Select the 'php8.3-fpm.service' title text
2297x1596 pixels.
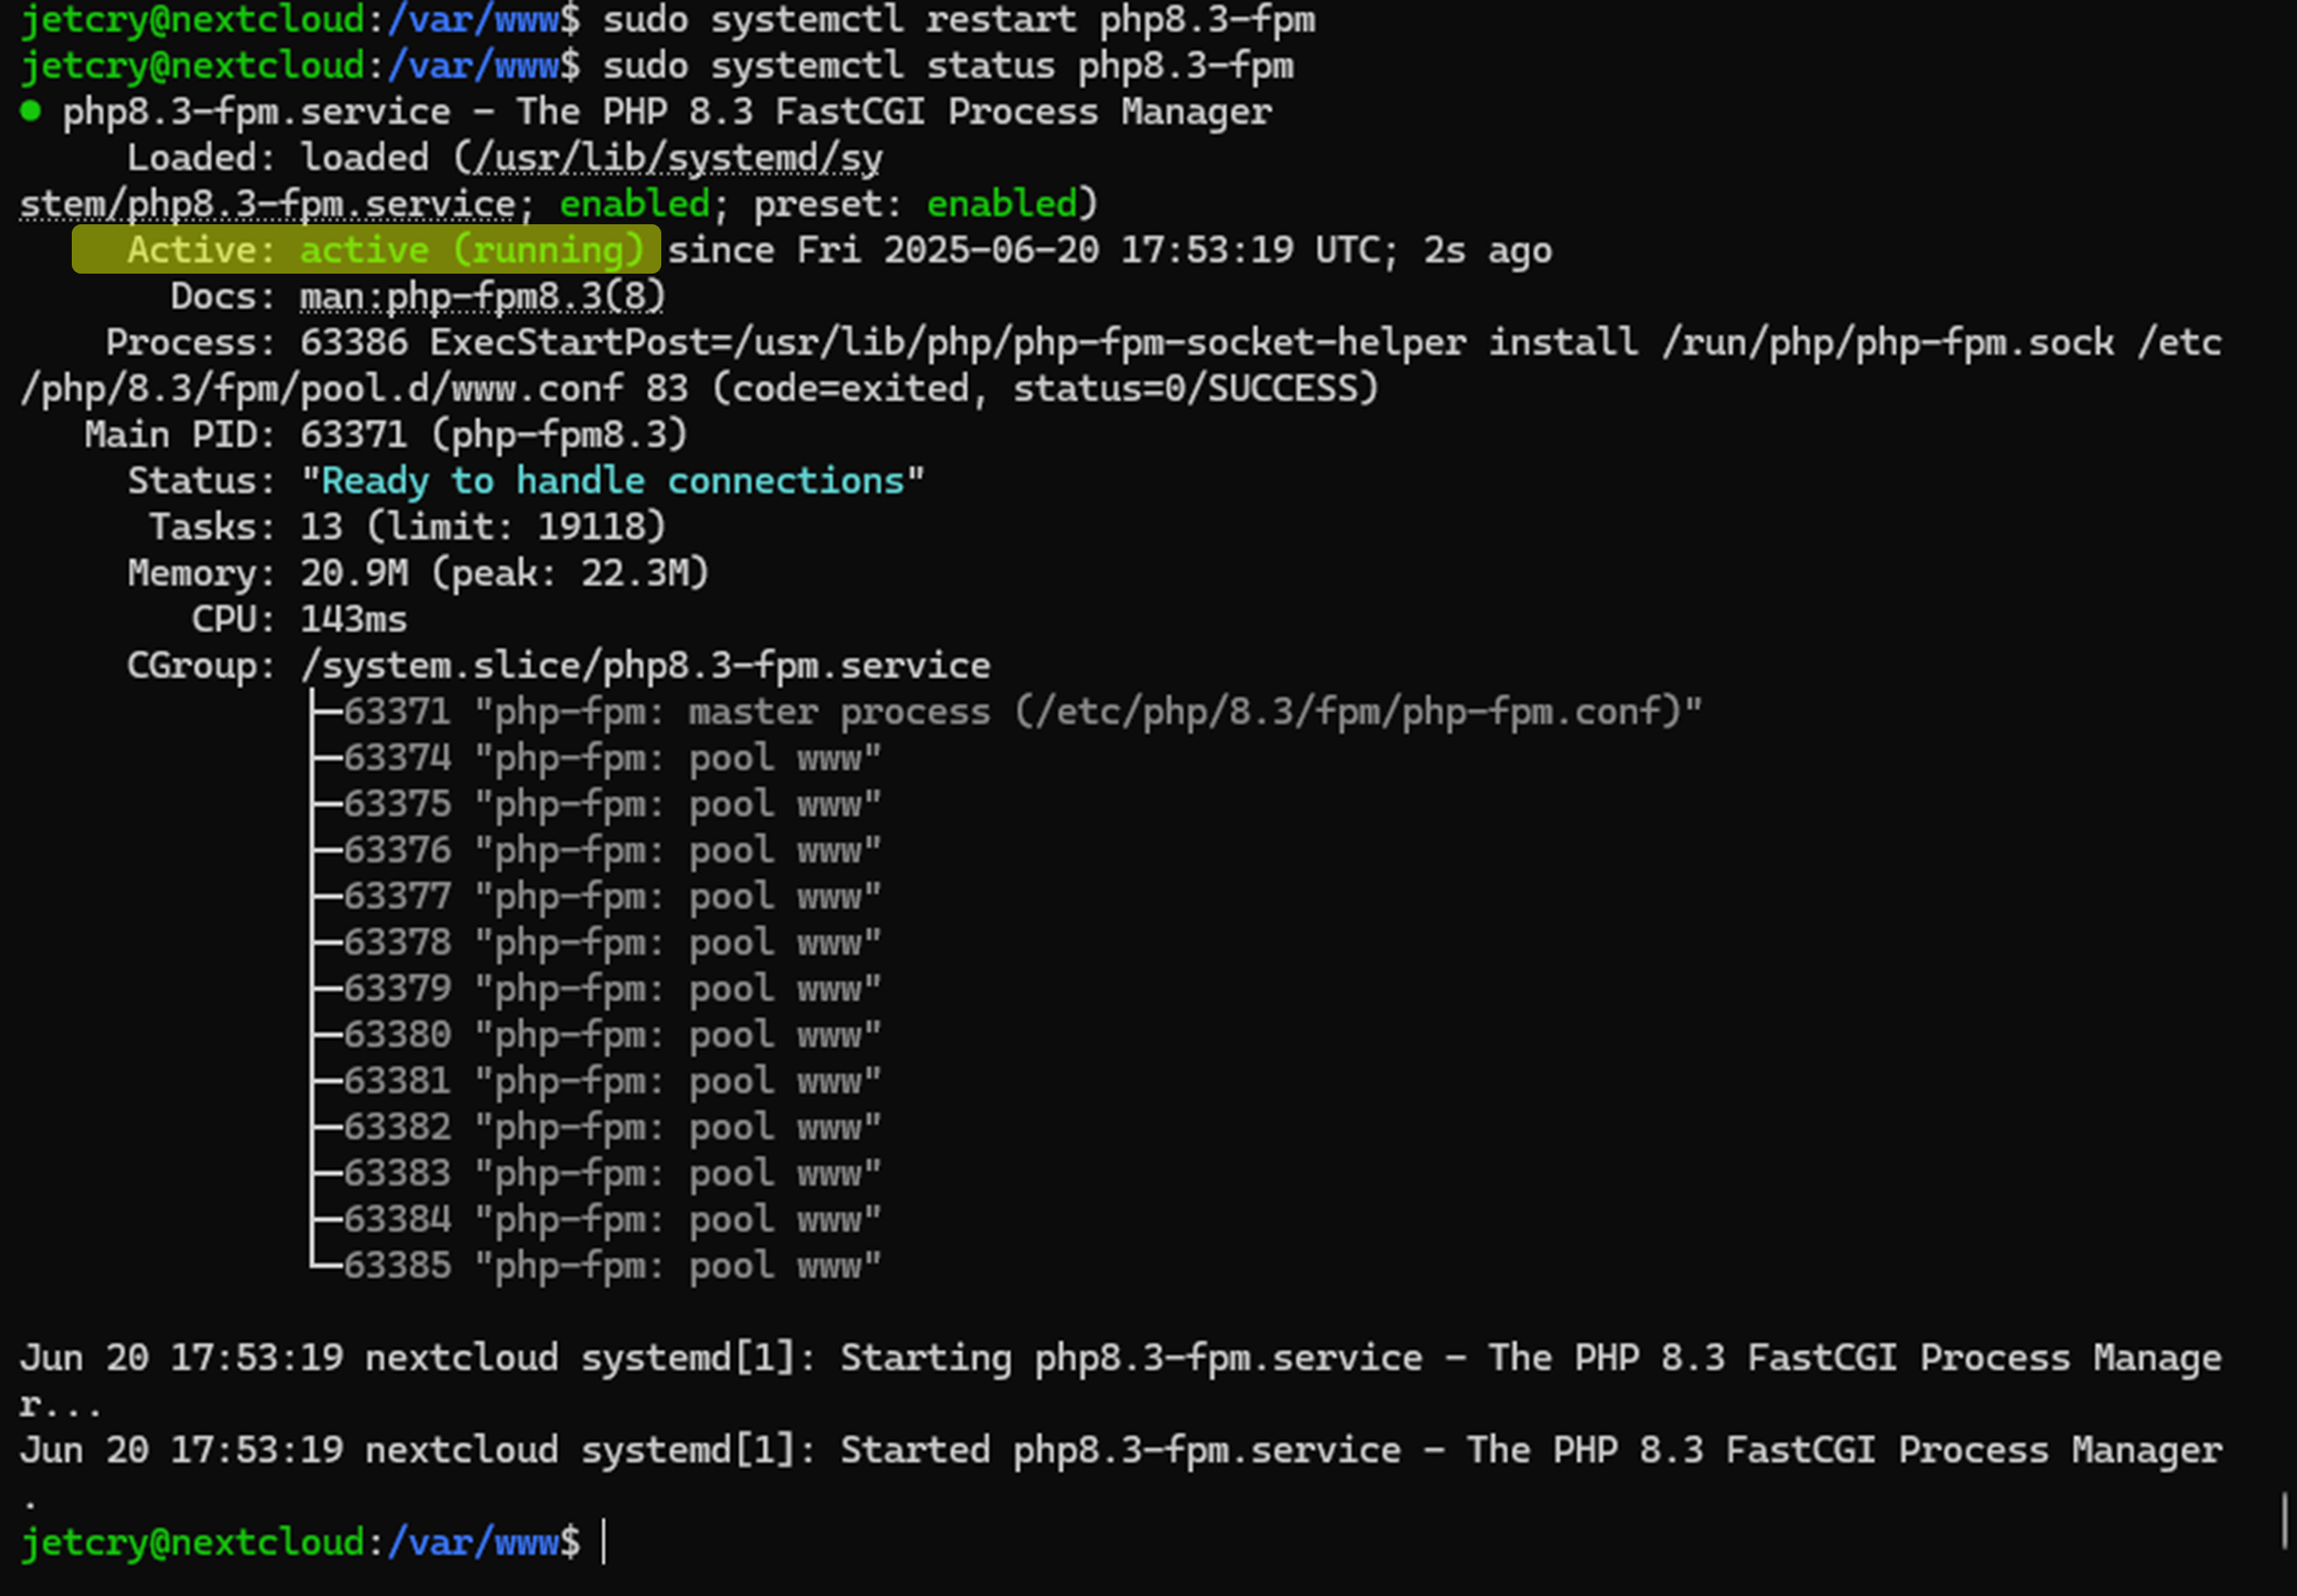coord(256,112)
